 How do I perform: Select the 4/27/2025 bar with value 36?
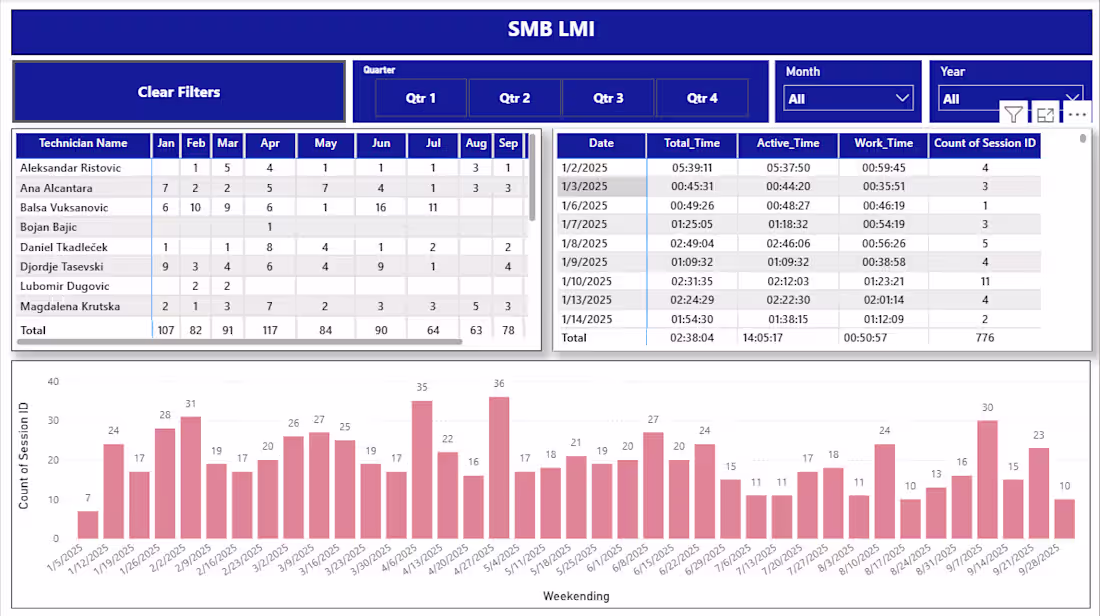499,468
